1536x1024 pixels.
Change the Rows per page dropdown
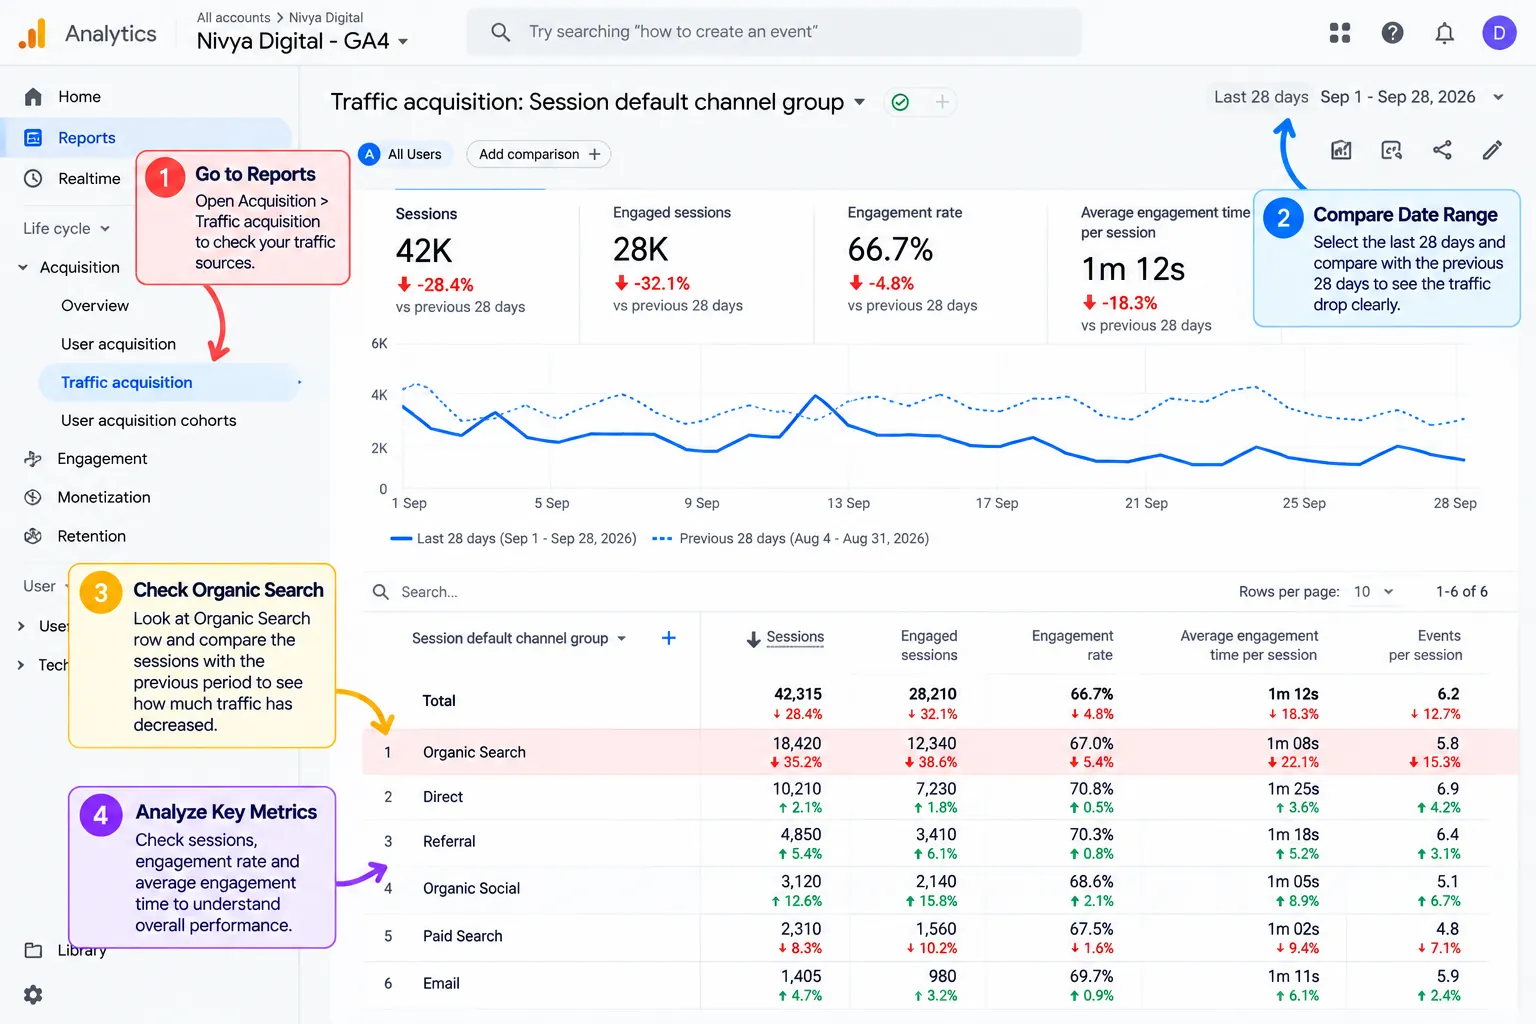click(x=1373, y=592)
